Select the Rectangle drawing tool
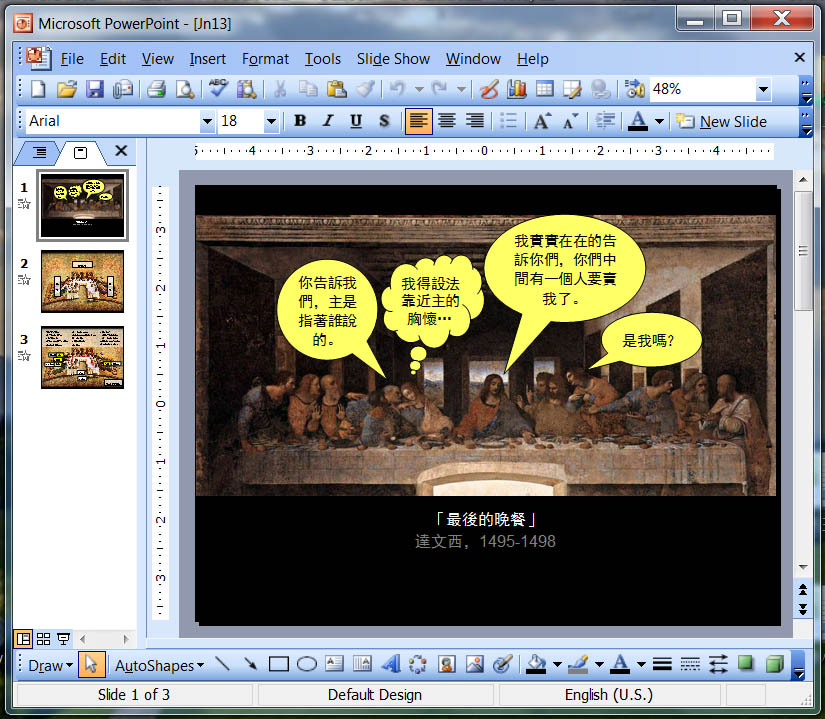Image resolution: width=825 pixels, height=719 pixels. click(279, 665)
